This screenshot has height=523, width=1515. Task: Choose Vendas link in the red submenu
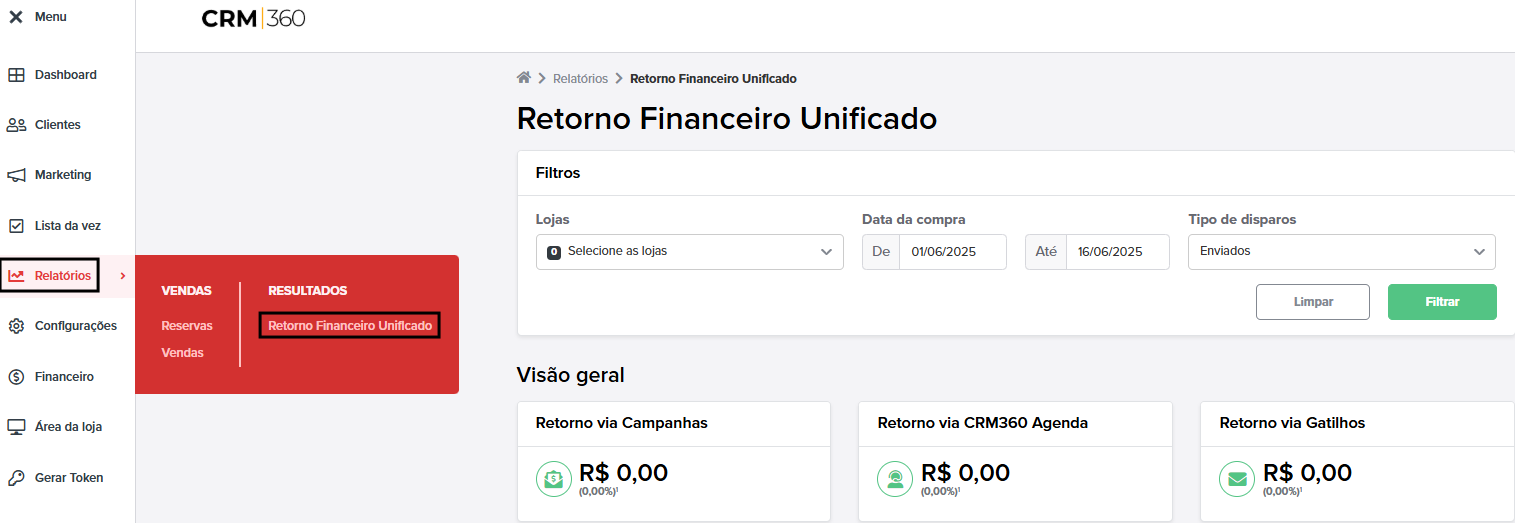click(x=182, y=353)
